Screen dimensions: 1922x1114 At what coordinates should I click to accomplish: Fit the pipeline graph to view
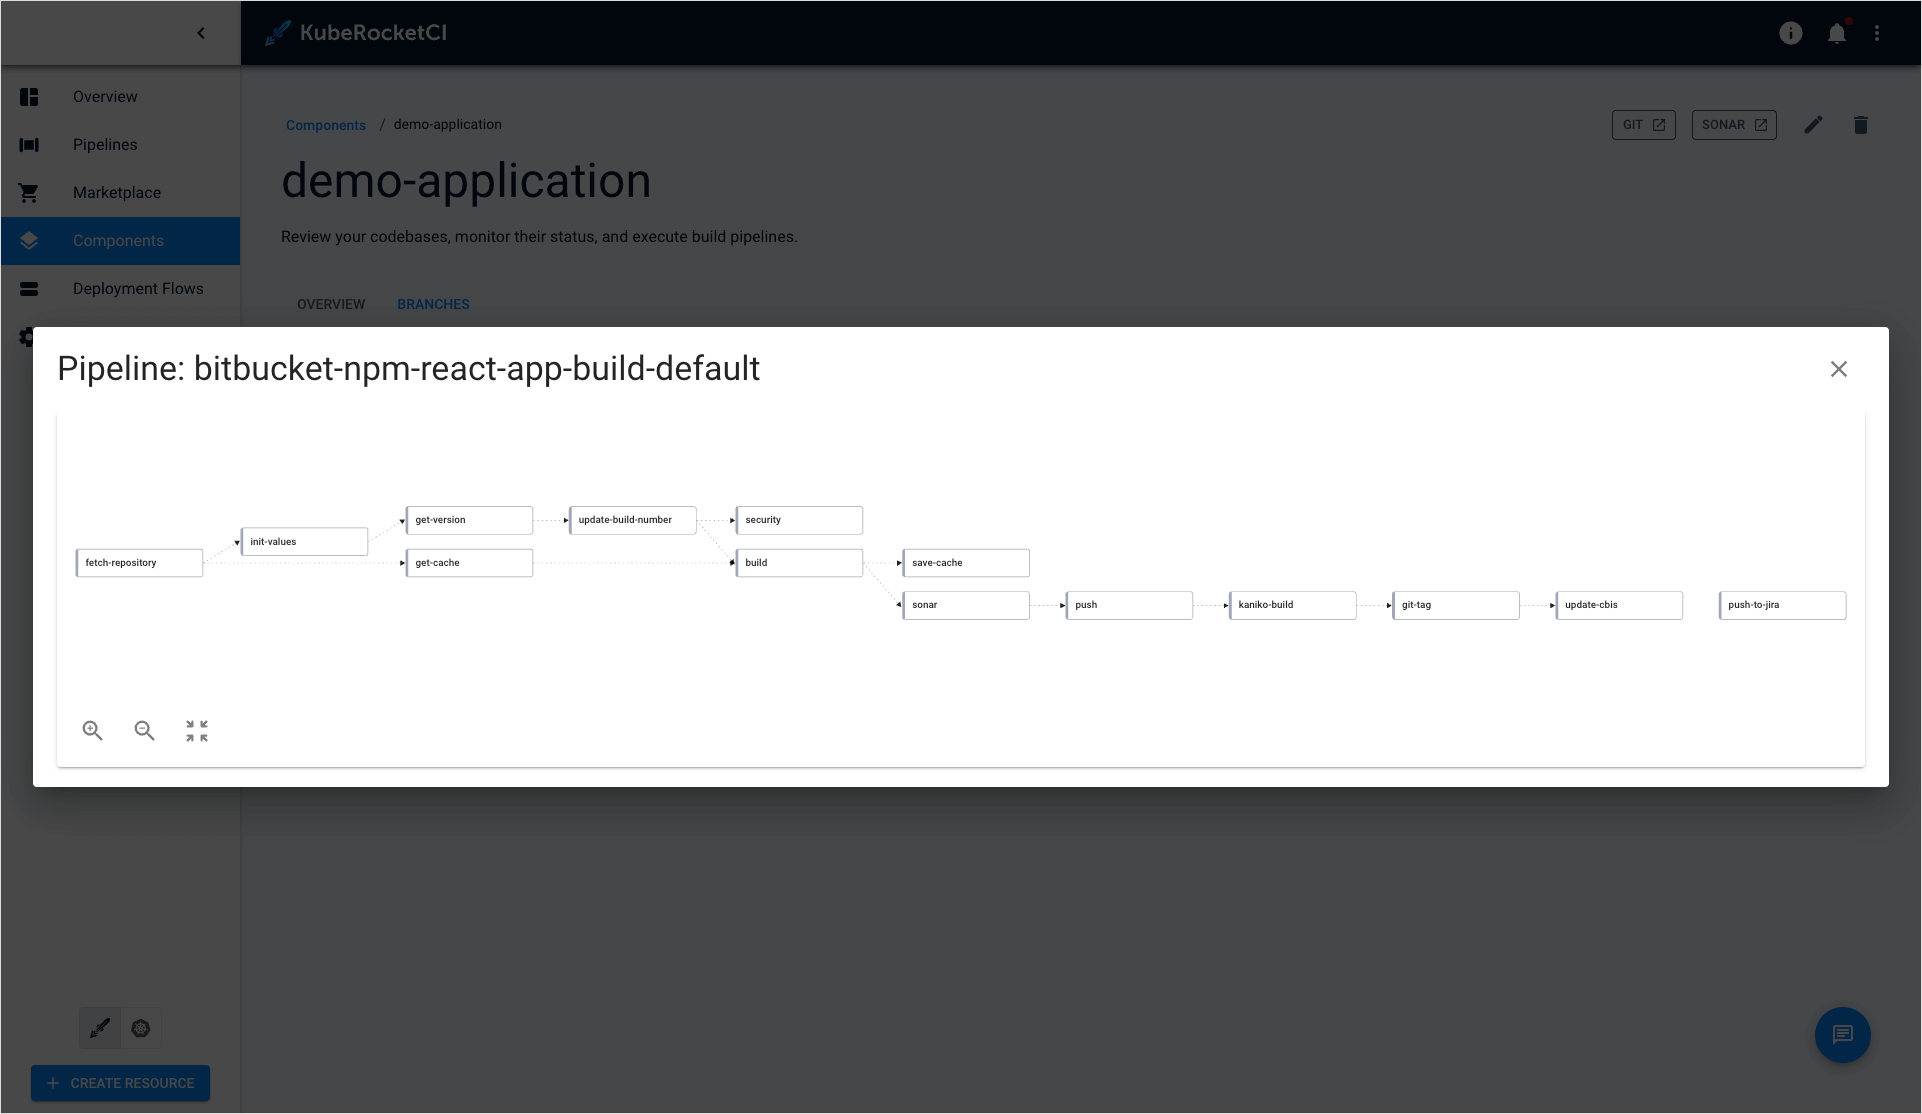(x=196, y=730)
